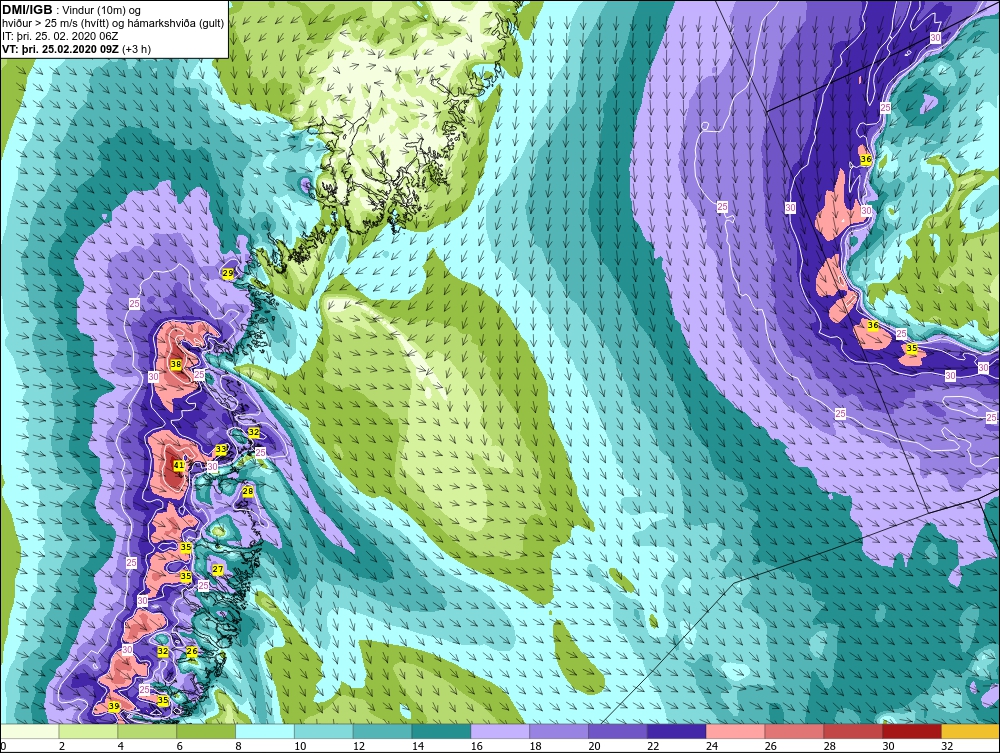
Task: Select the yellow 26 gust label
Action: pos(192,651)
